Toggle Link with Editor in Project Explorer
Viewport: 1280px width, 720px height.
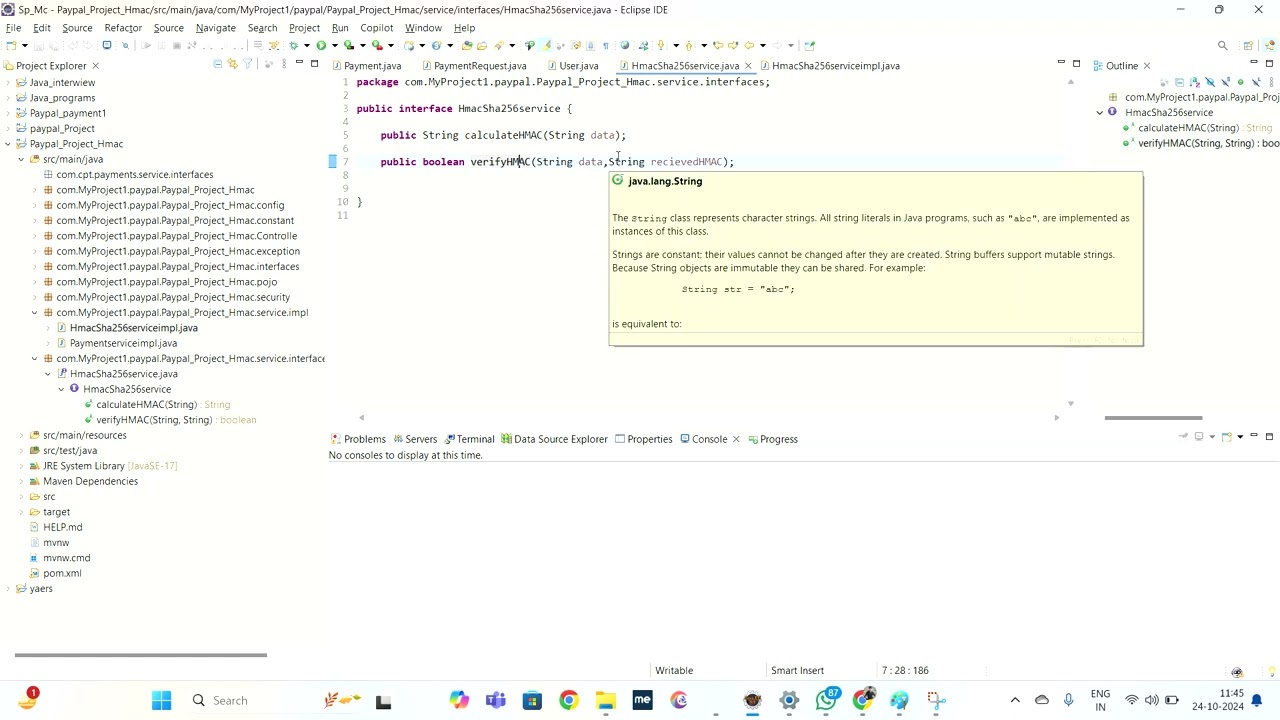coord(232,64)
